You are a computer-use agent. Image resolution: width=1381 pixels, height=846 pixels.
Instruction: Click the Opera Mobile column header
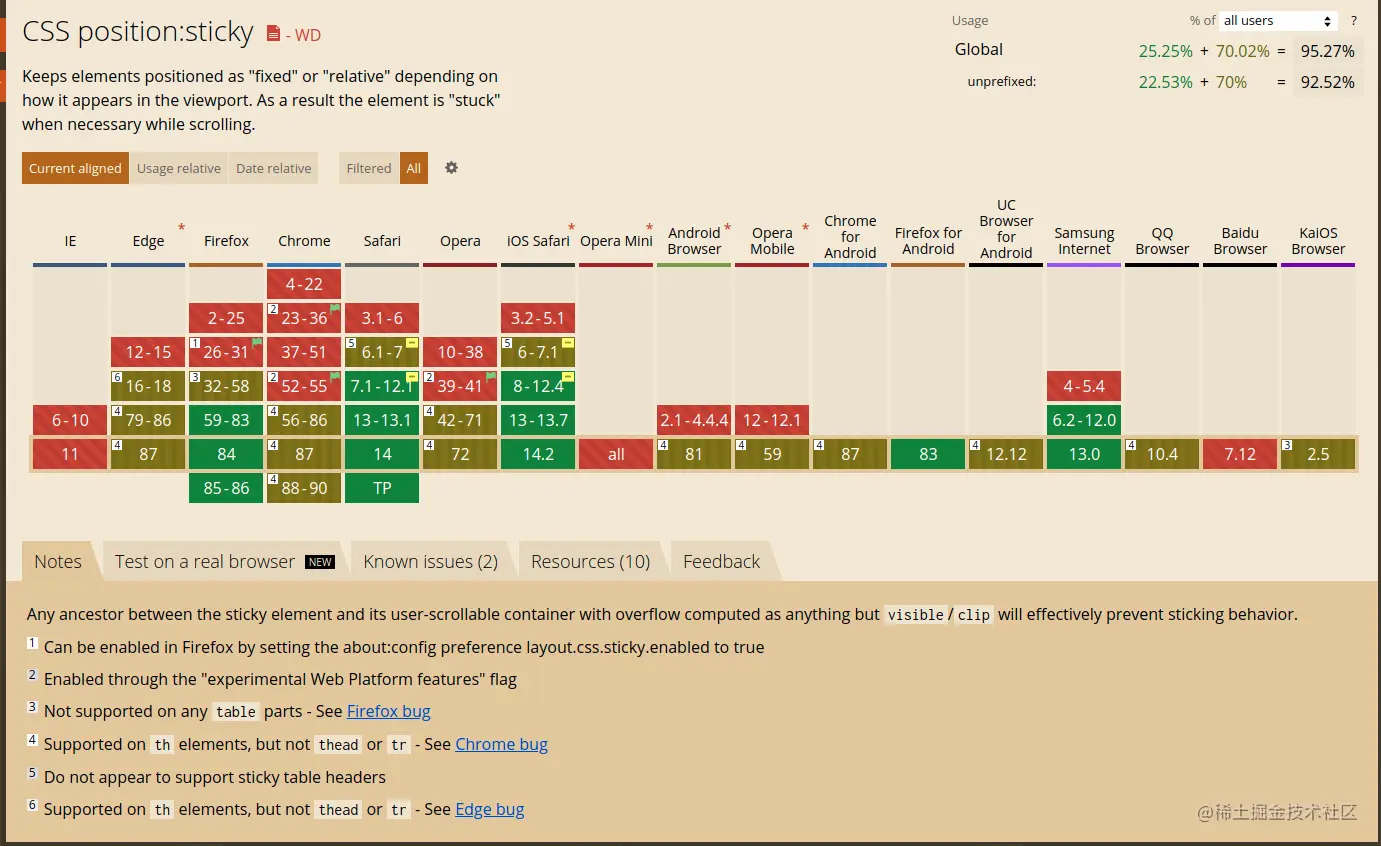coord(772,241)
